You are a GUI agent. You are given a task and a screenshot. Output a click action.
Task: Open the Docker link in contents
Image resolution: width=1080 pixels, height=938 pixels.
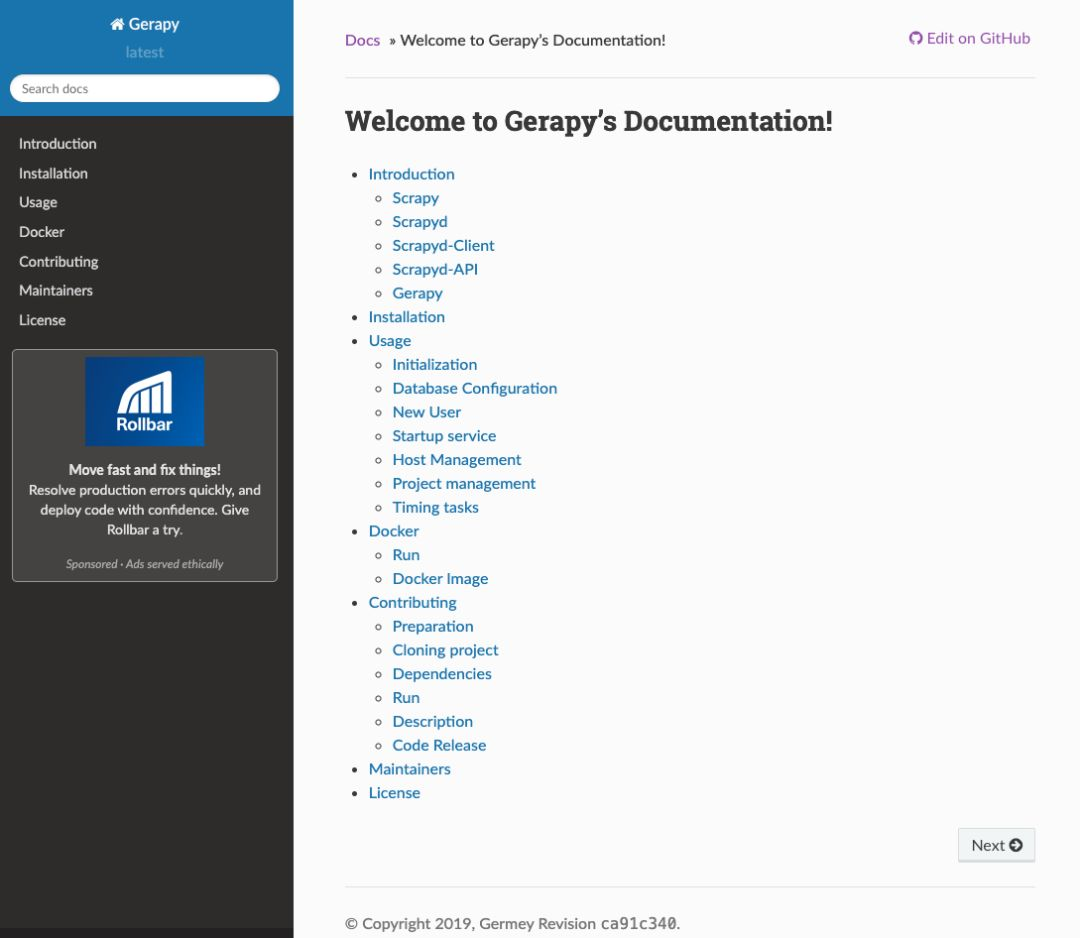pos(393,531)
